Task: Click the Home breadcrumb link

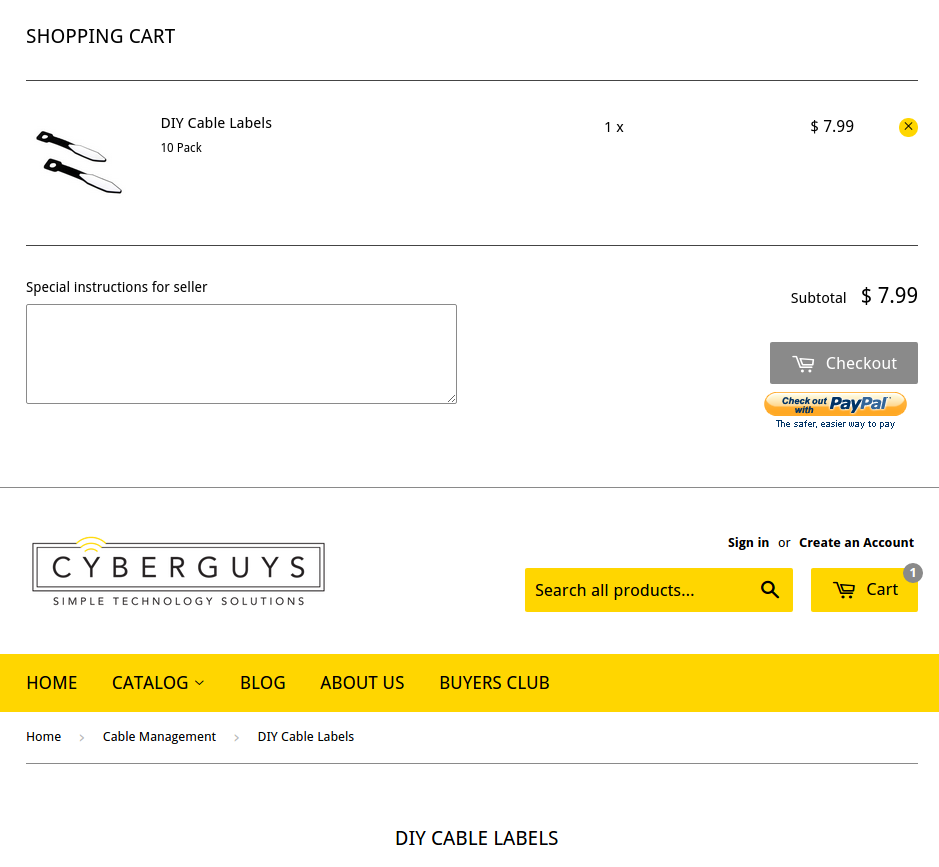Action: pyautogui.click(x=43, y=737)
